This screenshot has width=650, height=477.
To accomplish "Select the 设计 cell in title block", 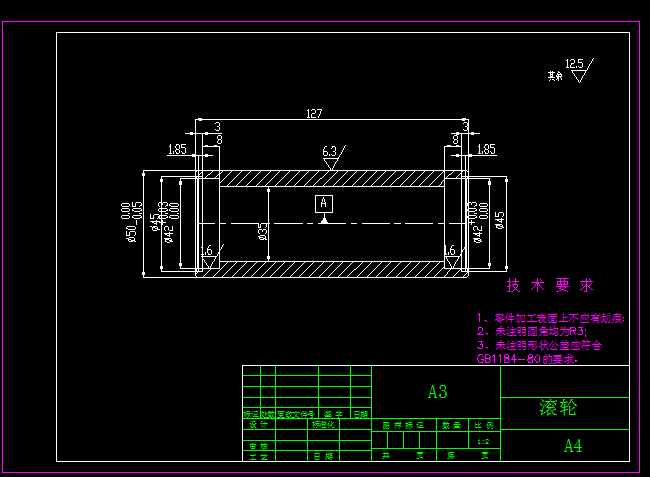I will 259,424.
